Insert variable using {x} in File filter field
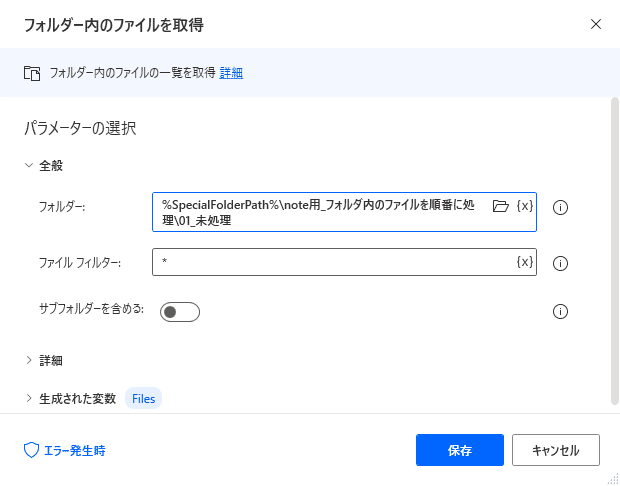Viewport: 620px width, 486px height. click(x=525, y=262)
